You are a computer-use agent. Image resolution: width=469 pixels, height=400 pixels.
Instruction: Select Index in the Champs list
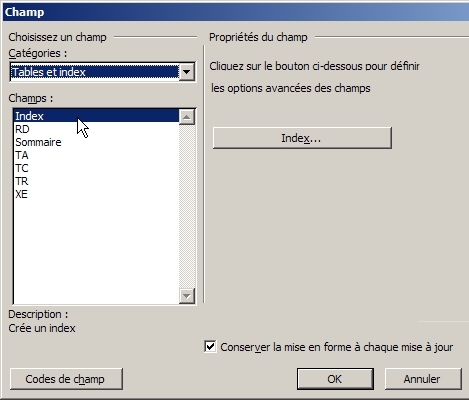click(x=96, y=116)
